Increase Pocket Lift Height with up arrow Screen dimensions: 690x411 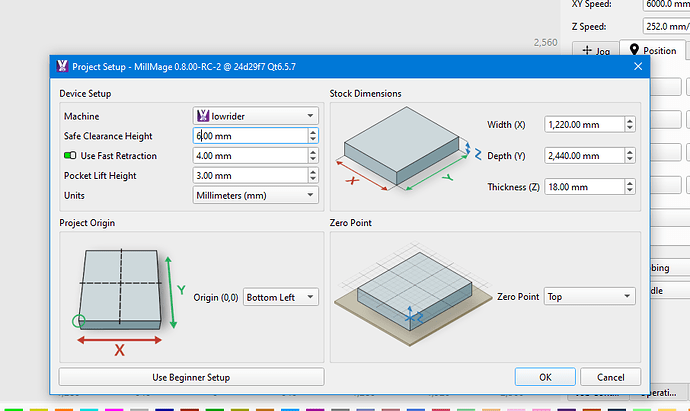click(x=313, y=172)
